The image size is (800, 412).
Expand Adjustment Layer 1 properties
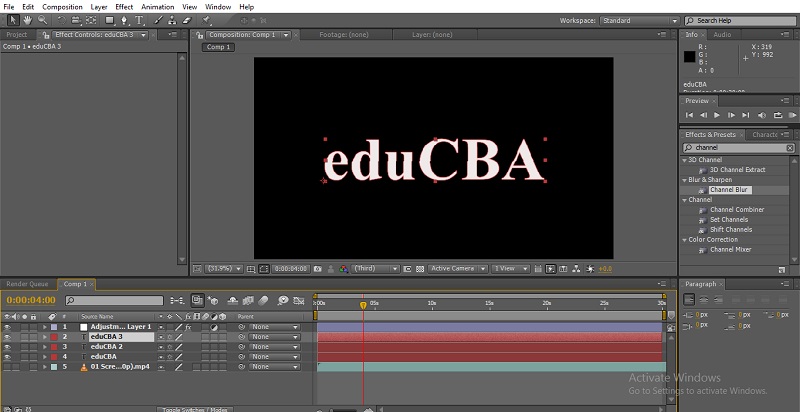tap(45, 327)
